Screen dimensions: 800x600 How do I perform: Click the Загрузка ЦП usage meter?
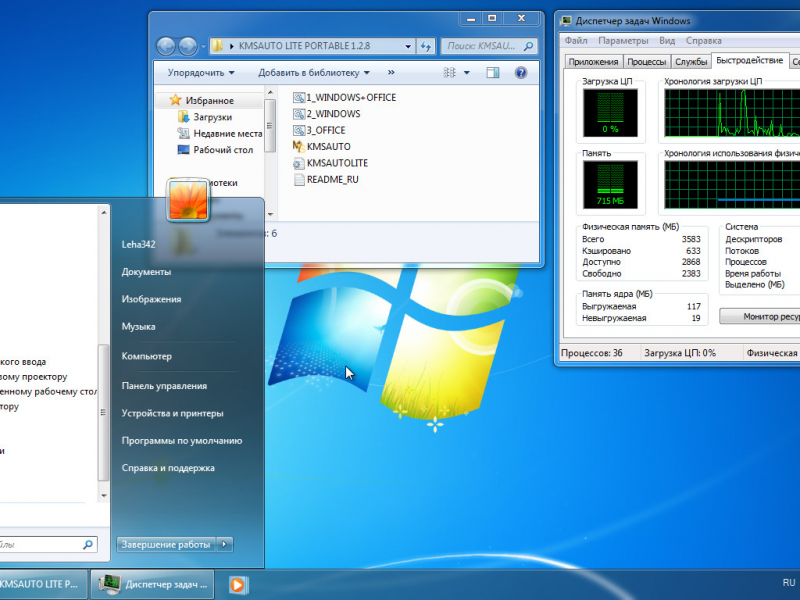pos(610,113)
